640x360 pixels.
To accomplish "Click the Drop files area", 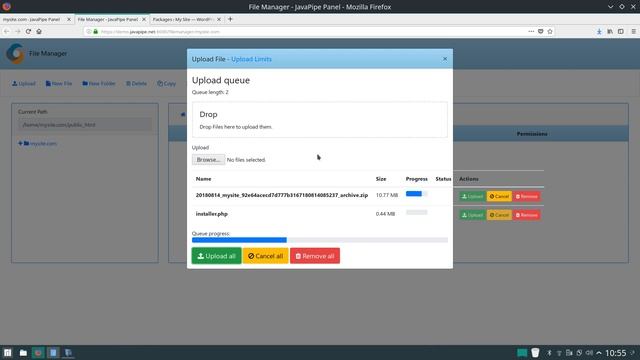I will coord(320,120).
